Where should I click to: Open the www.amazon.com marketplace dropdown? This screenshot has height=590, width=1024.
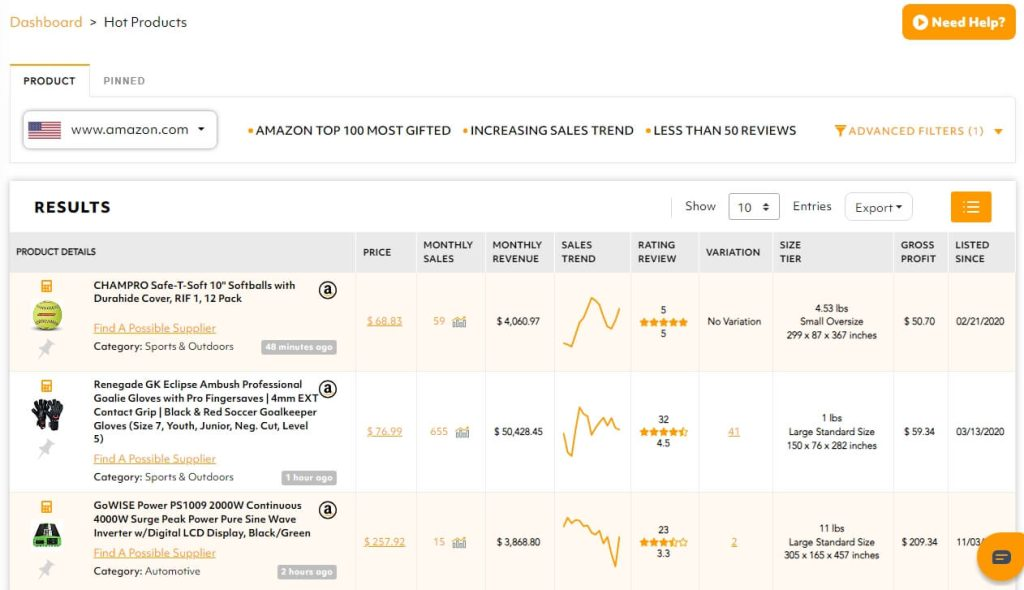(120, 130)
